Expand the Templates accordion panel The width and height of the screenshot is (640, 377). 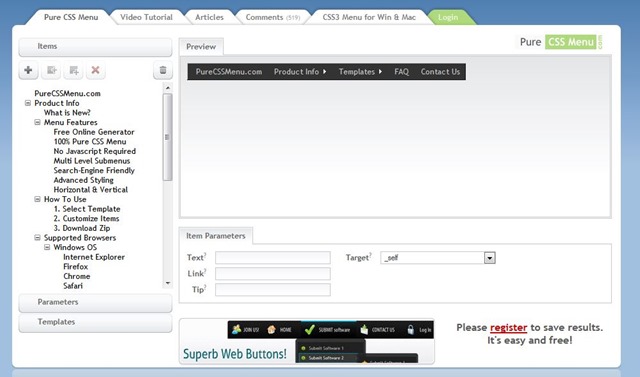(x=96, y=322)
